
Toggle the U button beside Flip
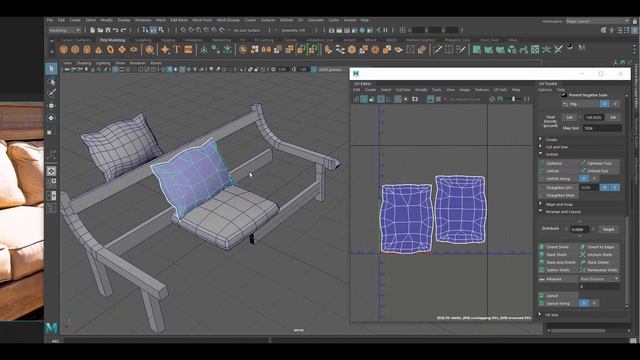pyautogui.click(x=604, y=104)
